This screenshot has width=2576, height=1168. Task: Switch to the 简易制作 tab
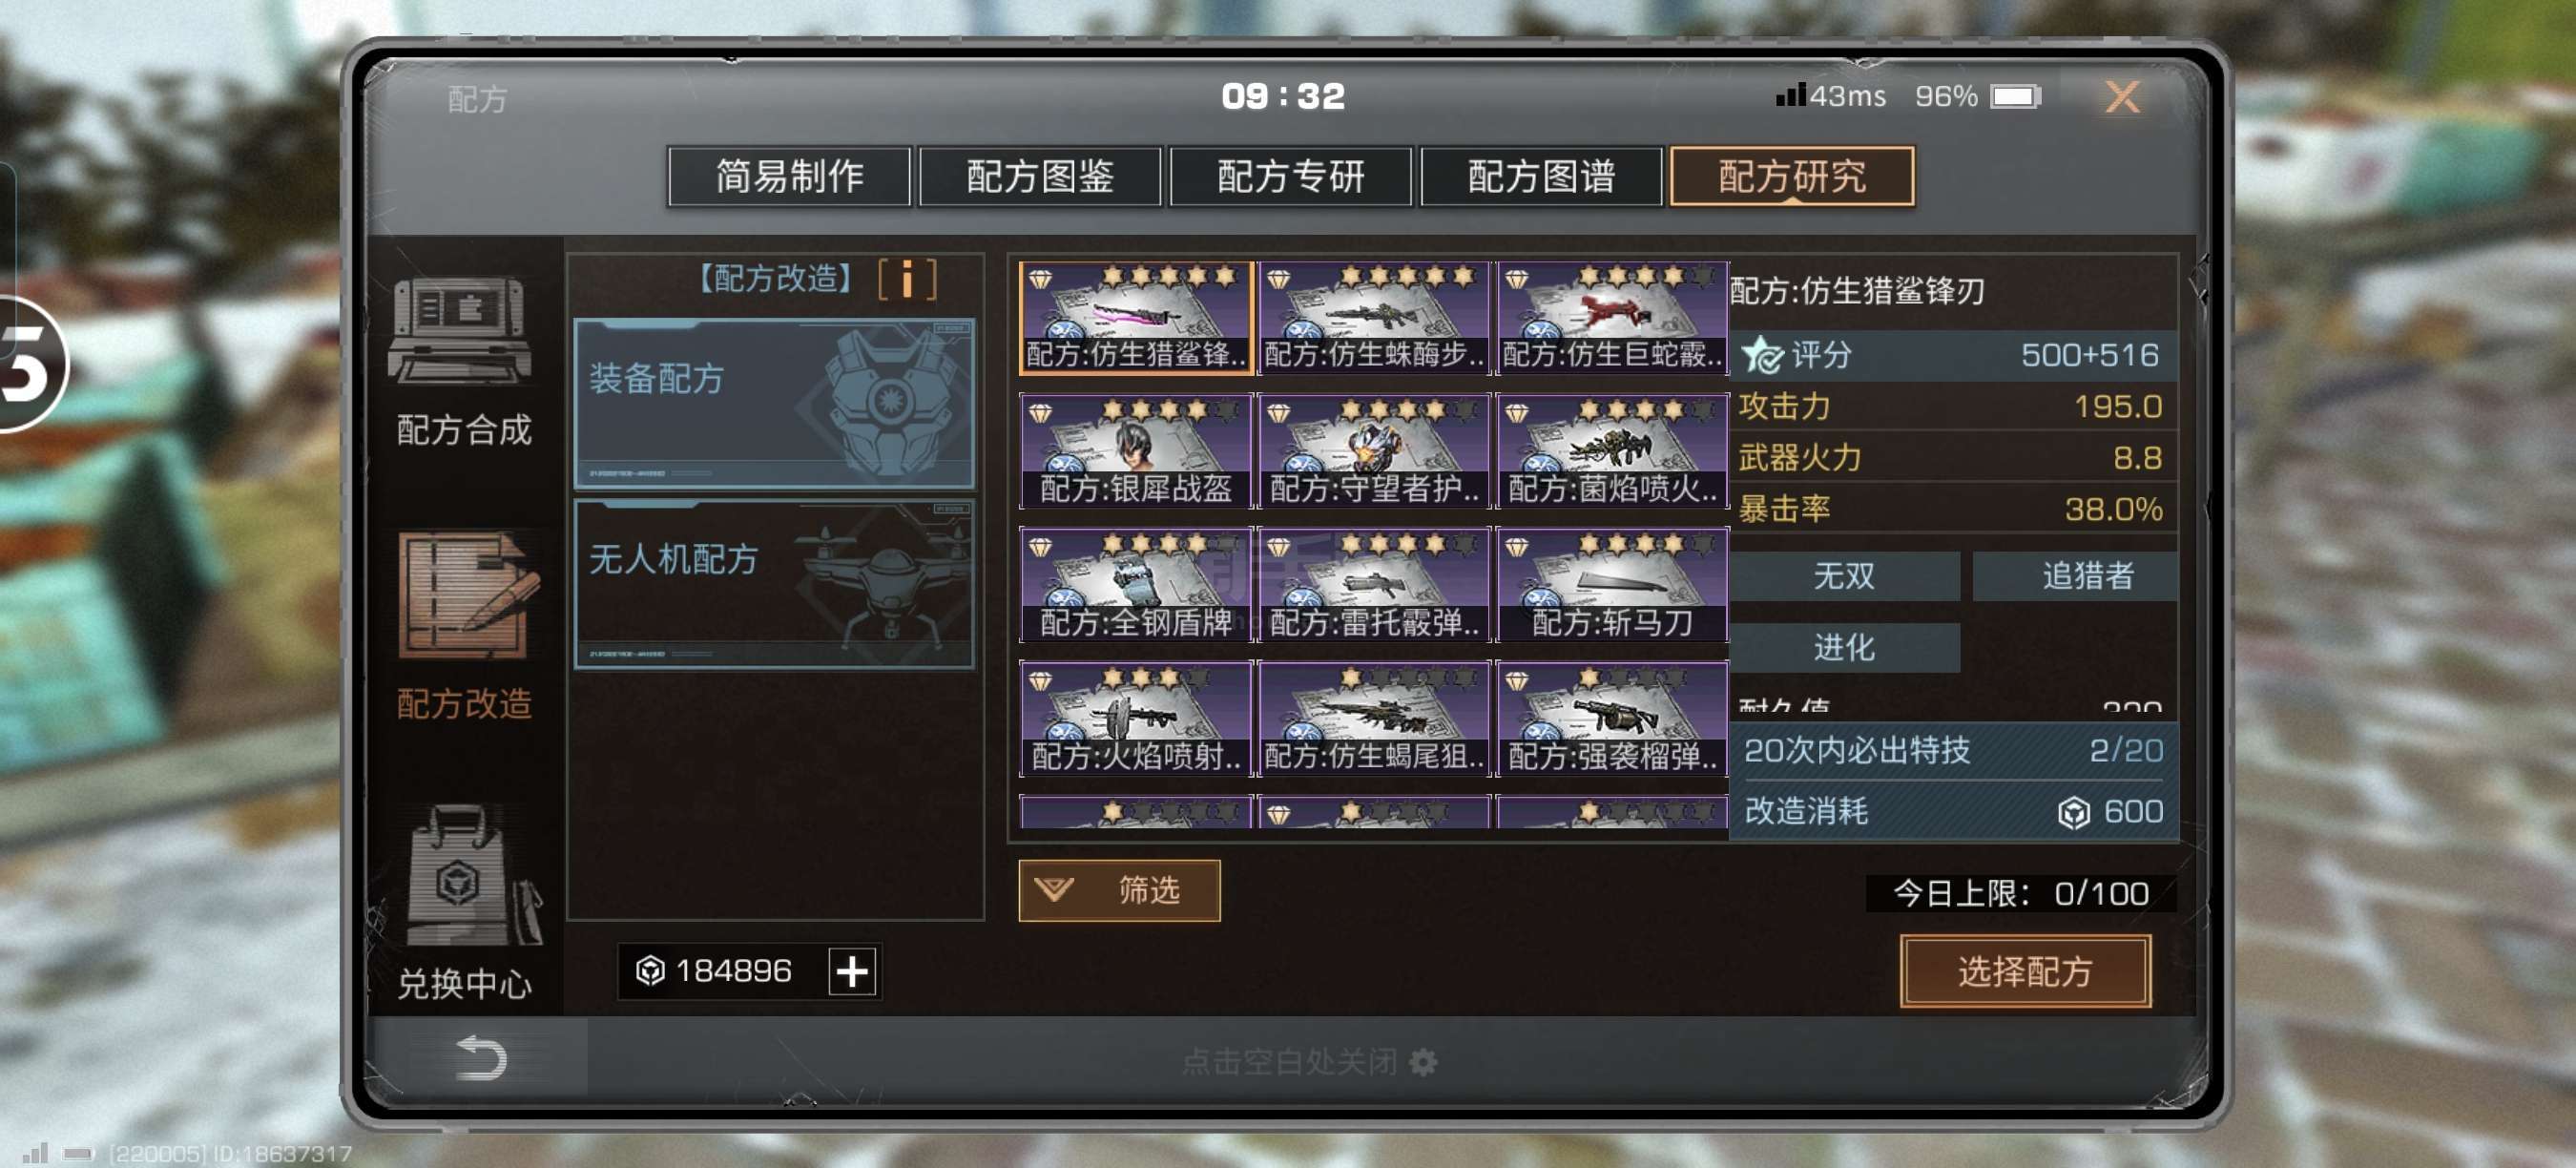click(789, 176)
